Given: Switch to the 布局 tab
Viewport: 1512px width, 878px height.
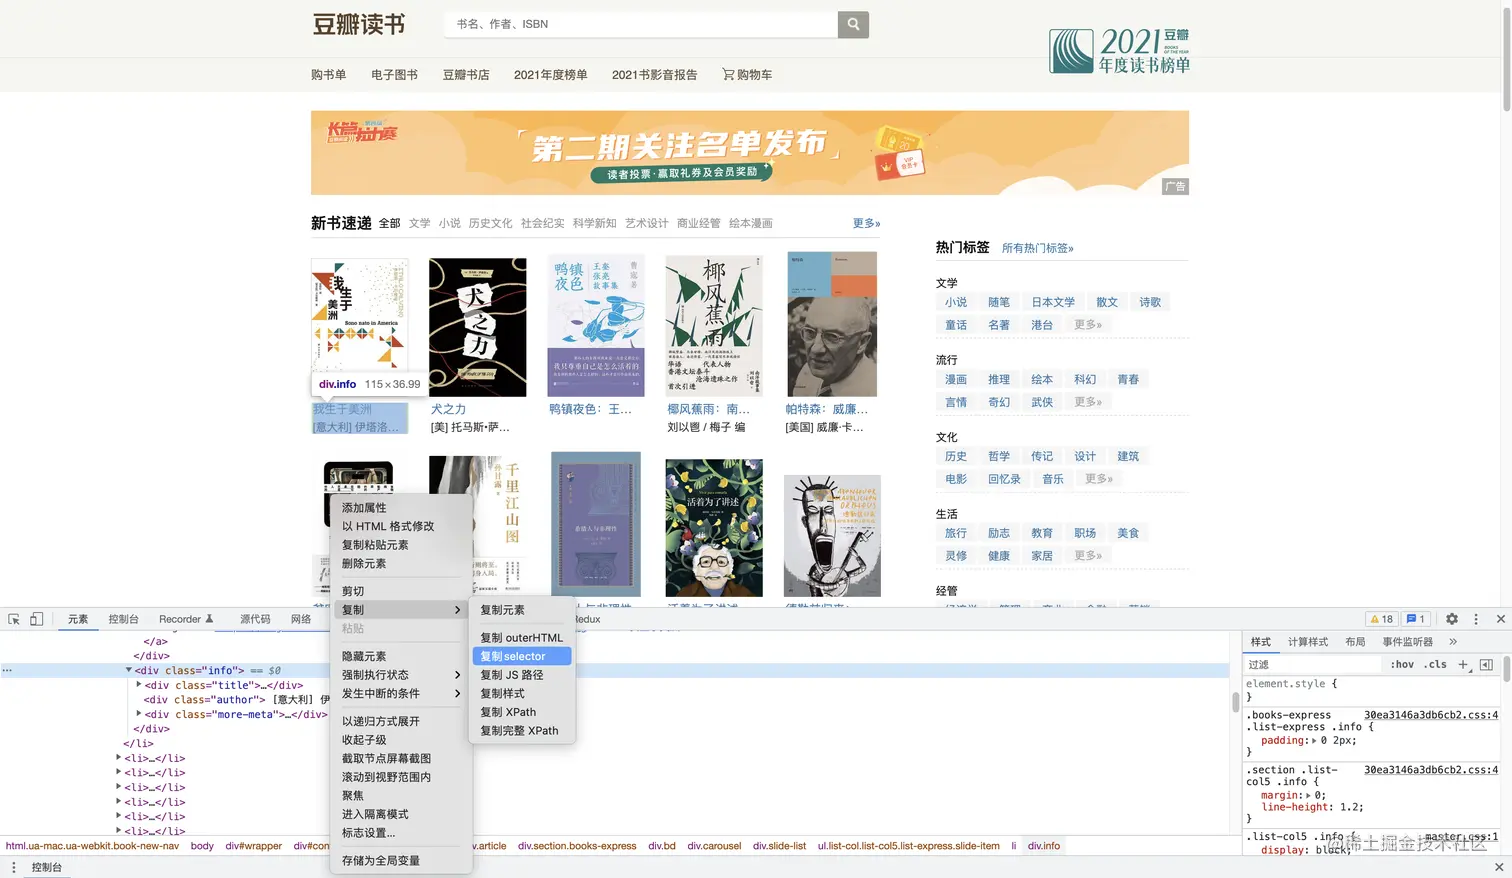Looking at the screenshot, I should pyautogui.click(x=1355, y=642).
